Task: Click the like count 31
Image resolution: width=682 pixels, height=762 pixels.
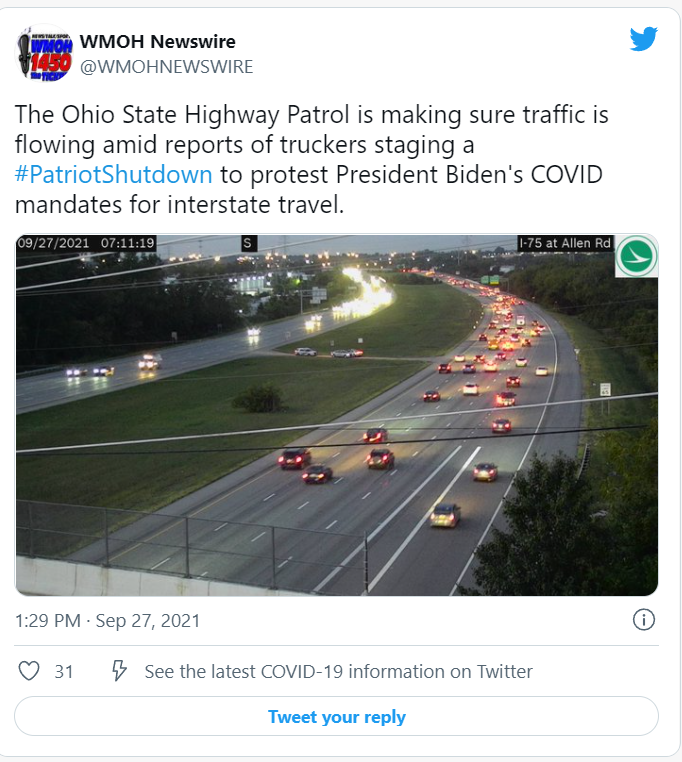Action: click(x=64, y=671)
